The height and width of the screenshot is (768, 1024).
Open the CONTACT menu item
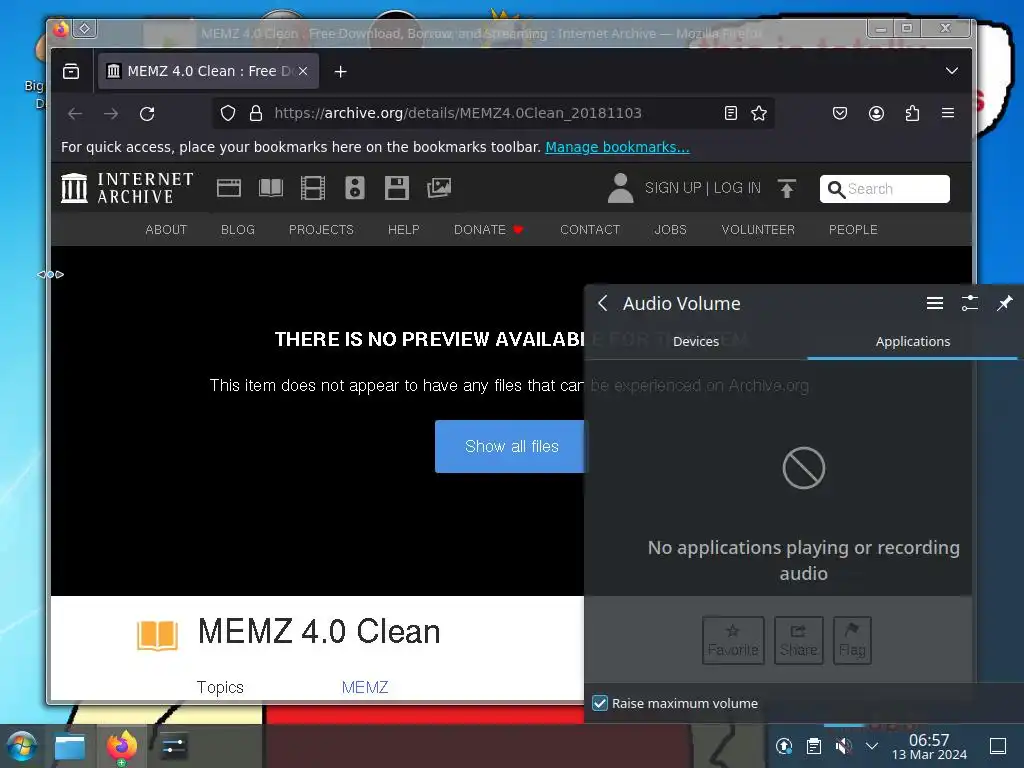click(x=590, y=230)
